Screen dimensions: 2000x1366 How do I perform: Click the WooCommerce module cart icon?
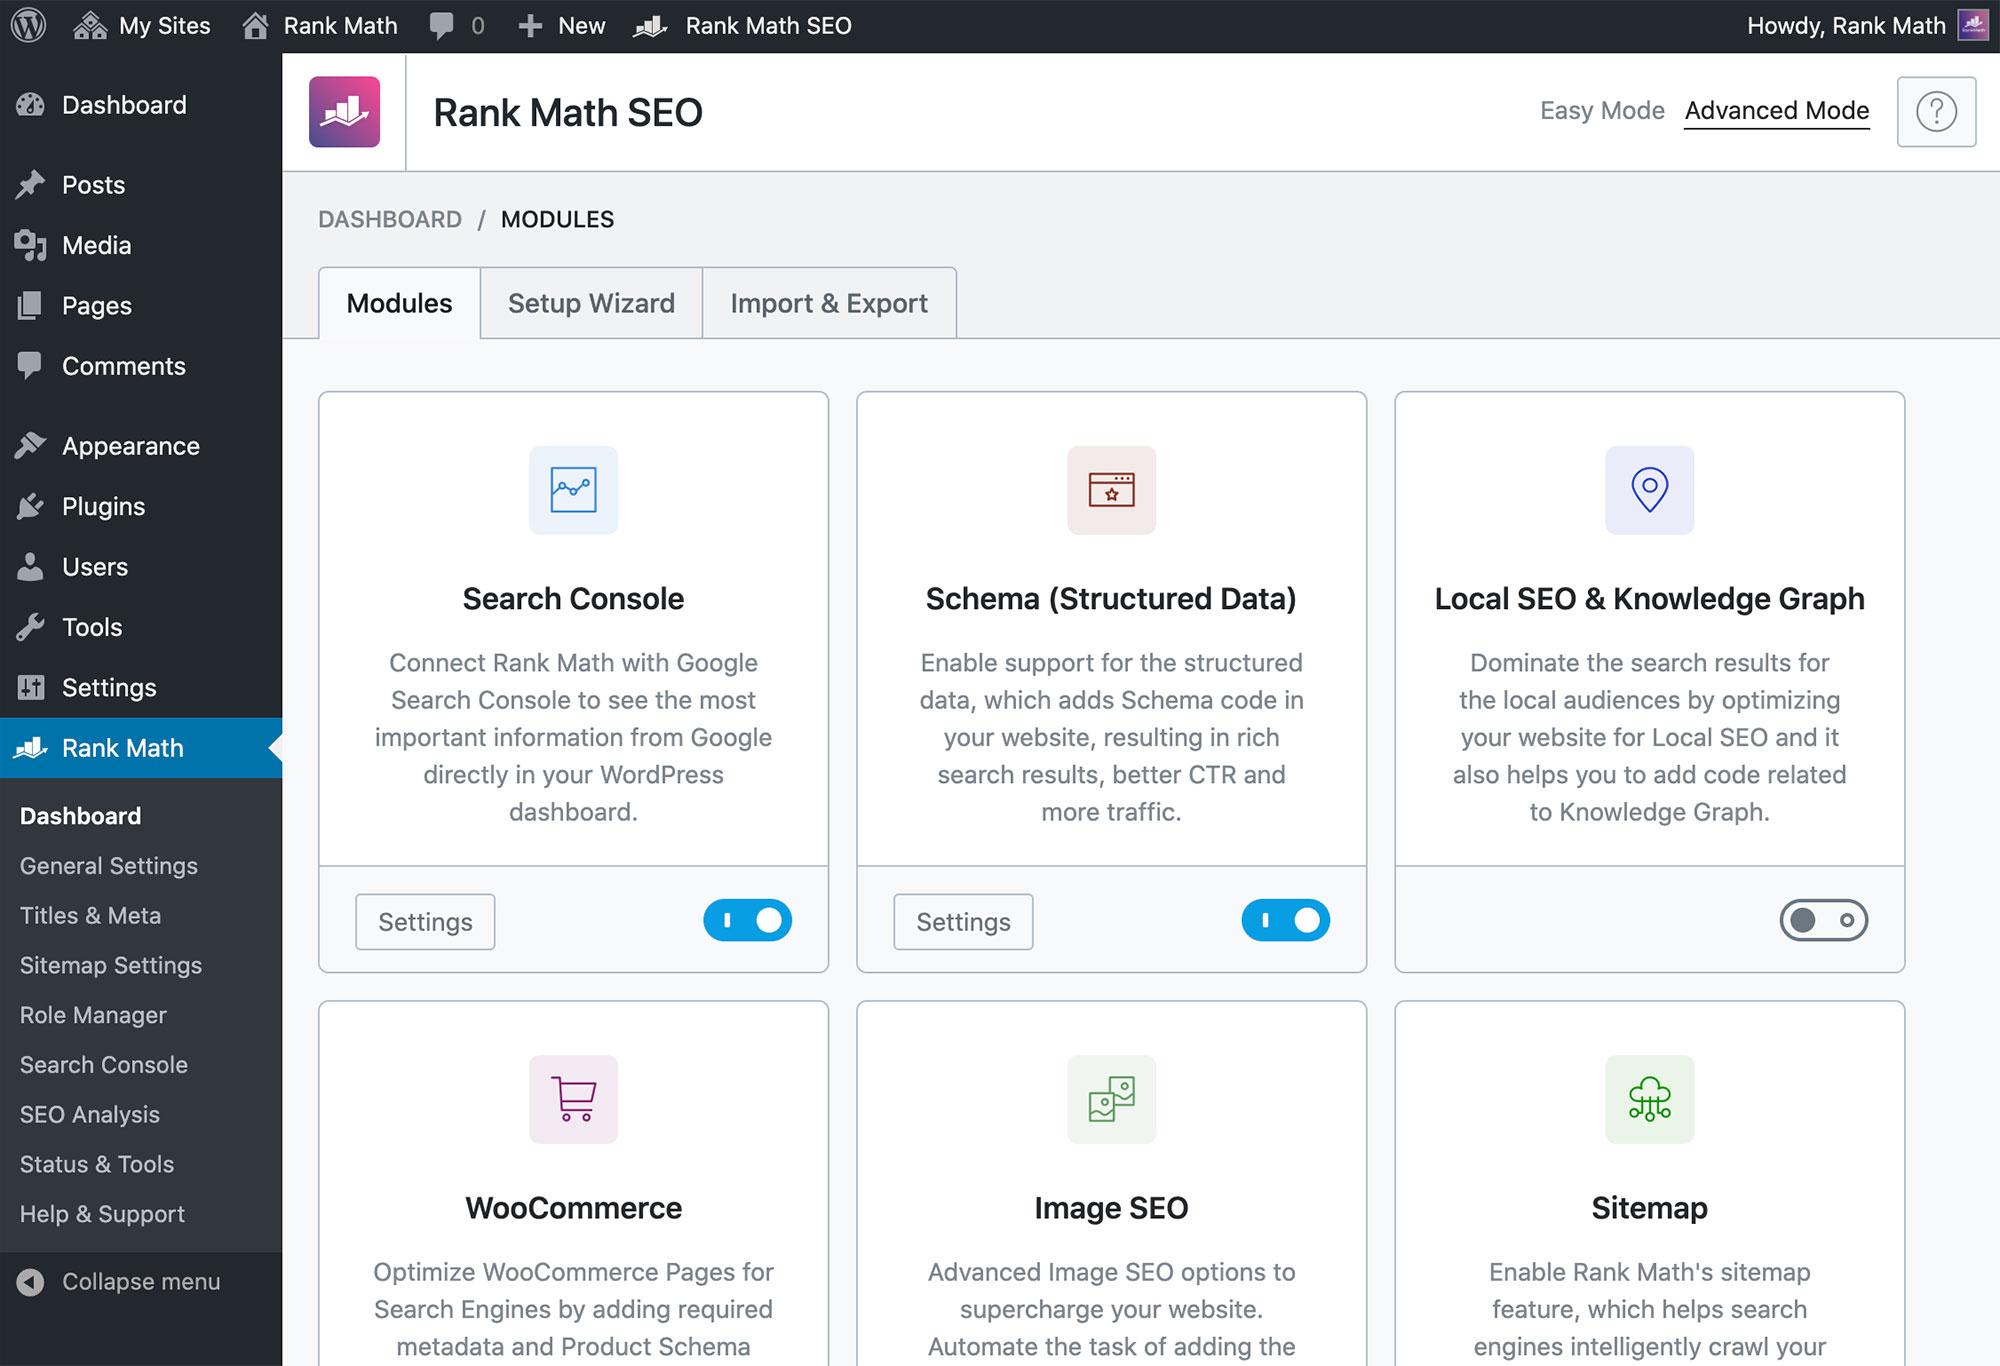[573, 1097]
